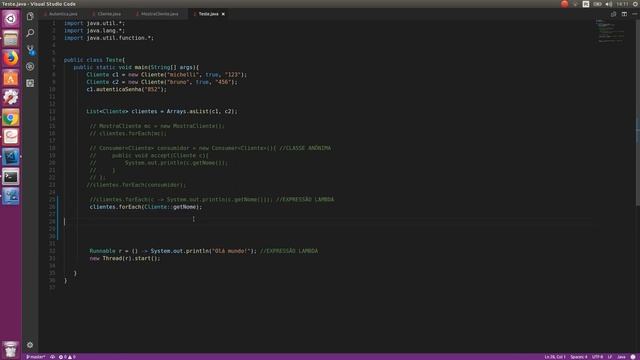Open the Terminal from the launcher
Screen dimensions: 640x360
pyautogui.click(x=11, y=177)
